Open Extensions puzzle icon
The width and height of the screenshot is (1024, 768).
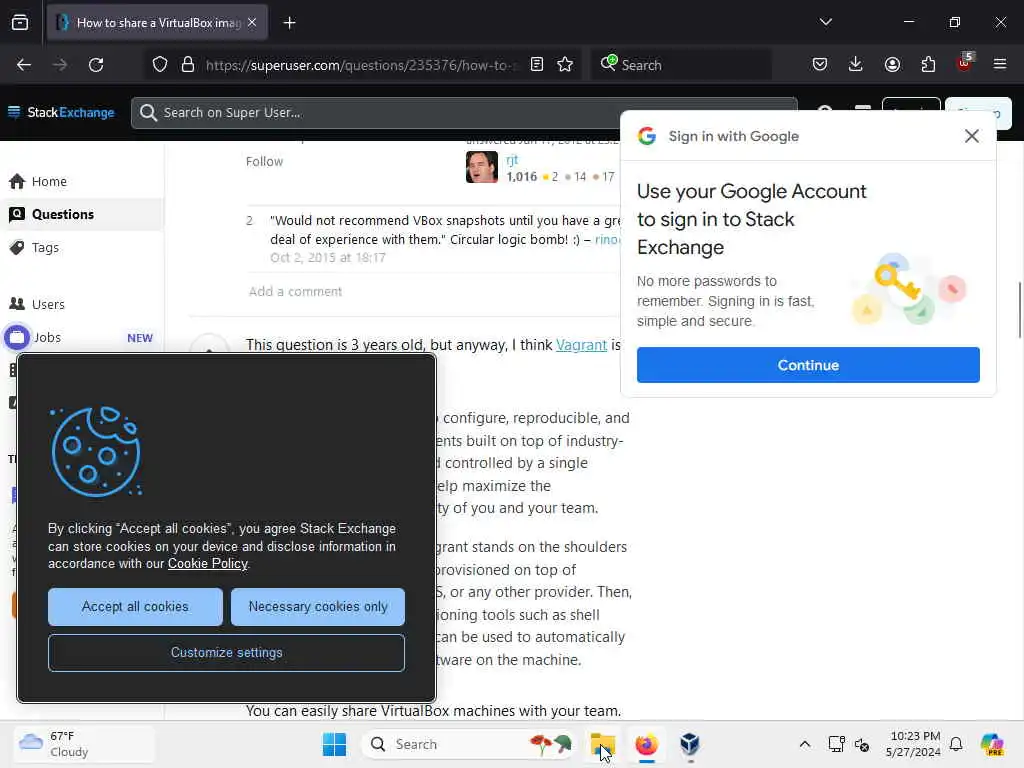928,64
